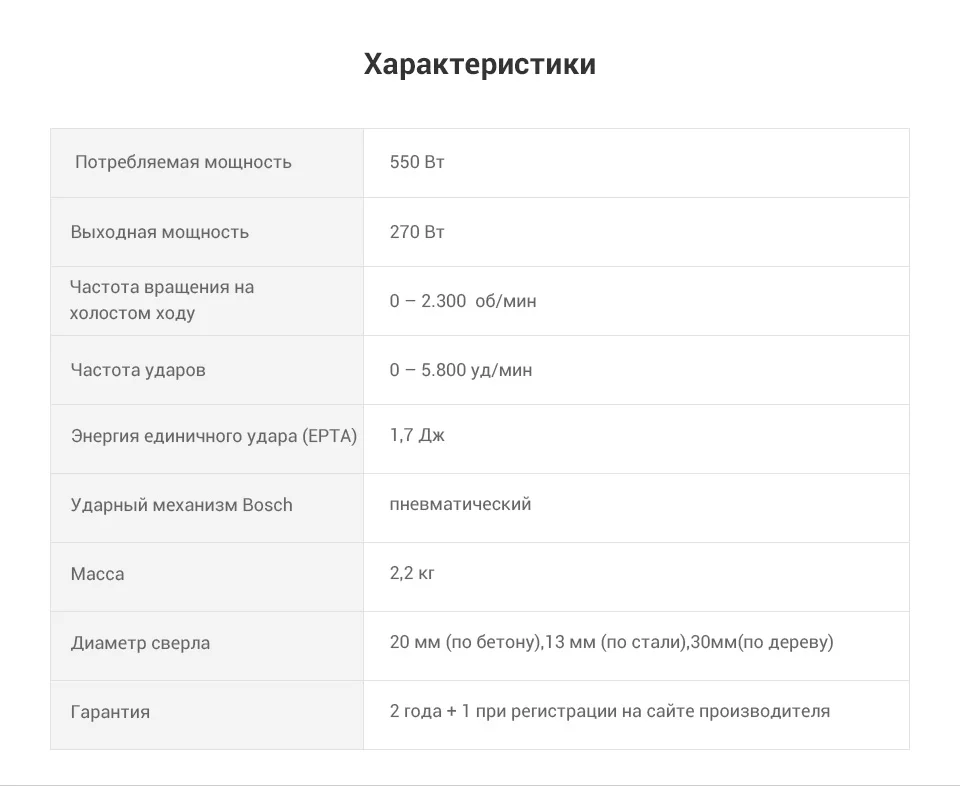
Task: Click the 0 – 5.800 уд/мин value
Action: [461, 370]
